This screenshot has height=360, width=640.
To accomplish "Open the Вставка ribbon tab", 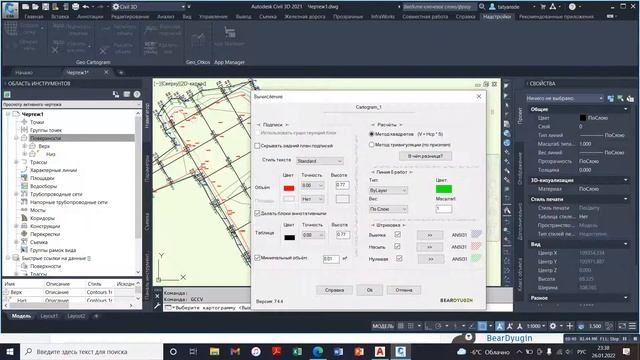I will click(x=60, y=17).
